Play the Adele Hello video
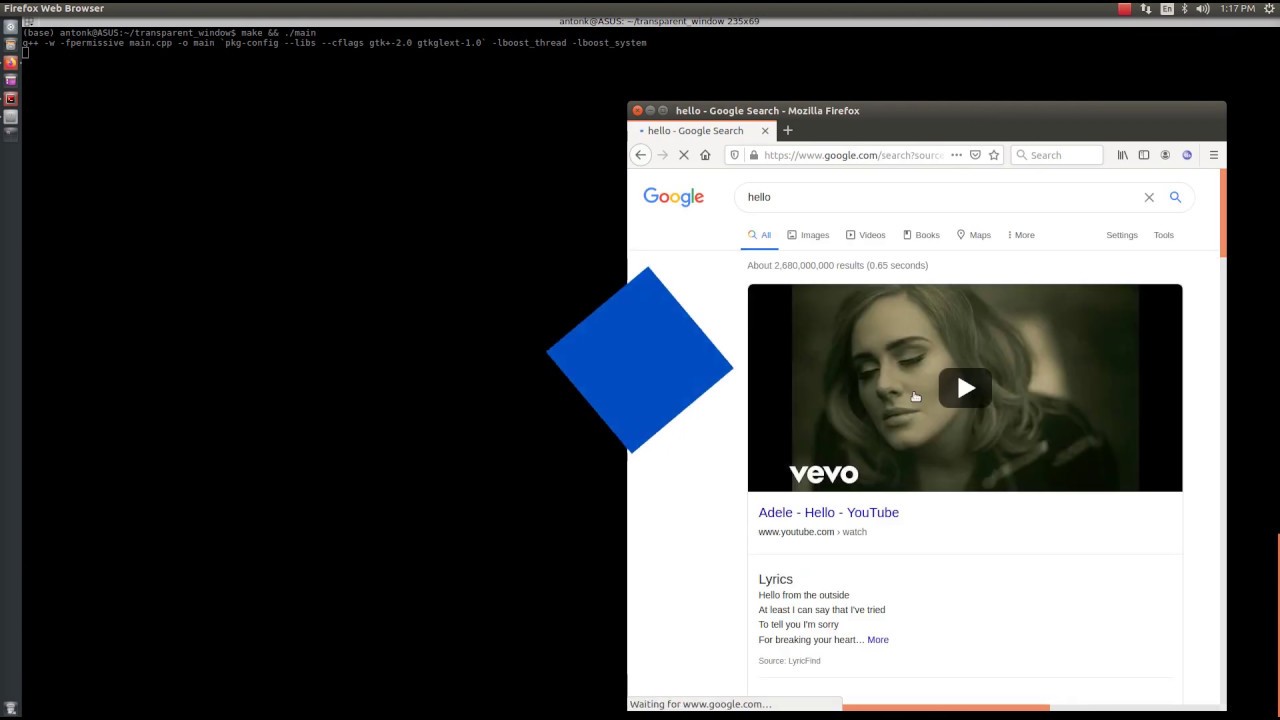This screenshot has width=1280, height=720. point(965,388)
